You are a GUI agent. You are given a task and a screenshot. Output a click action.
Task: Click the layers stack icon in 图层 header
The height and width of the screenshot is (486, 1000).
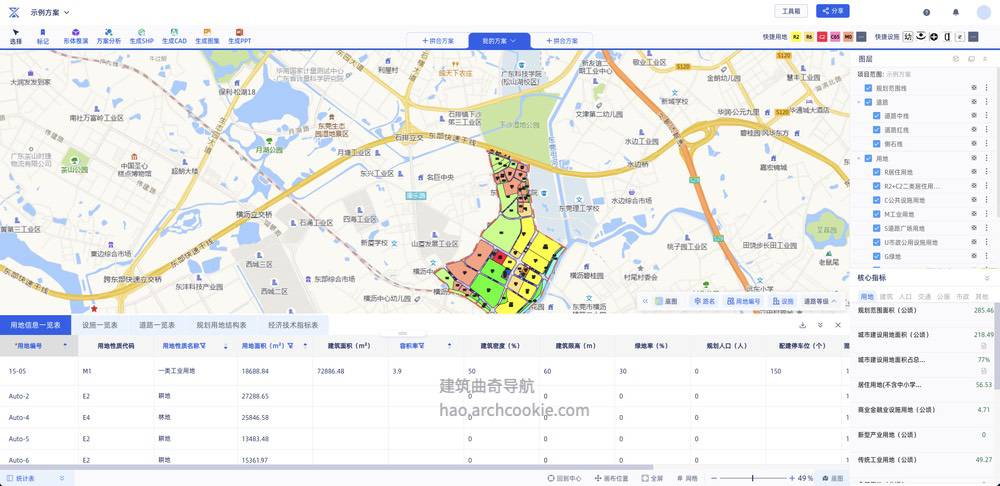tap(956, 59)
